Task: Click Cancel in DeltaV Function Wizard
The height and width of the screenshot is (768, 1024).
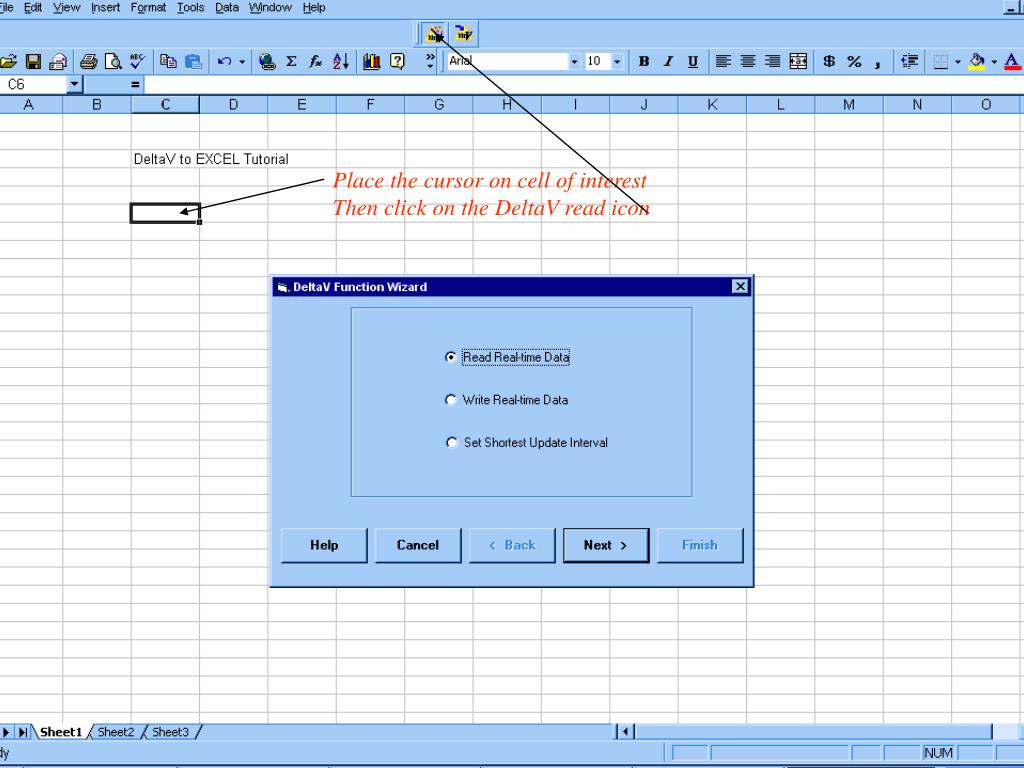Action: (x=418, y=545)
